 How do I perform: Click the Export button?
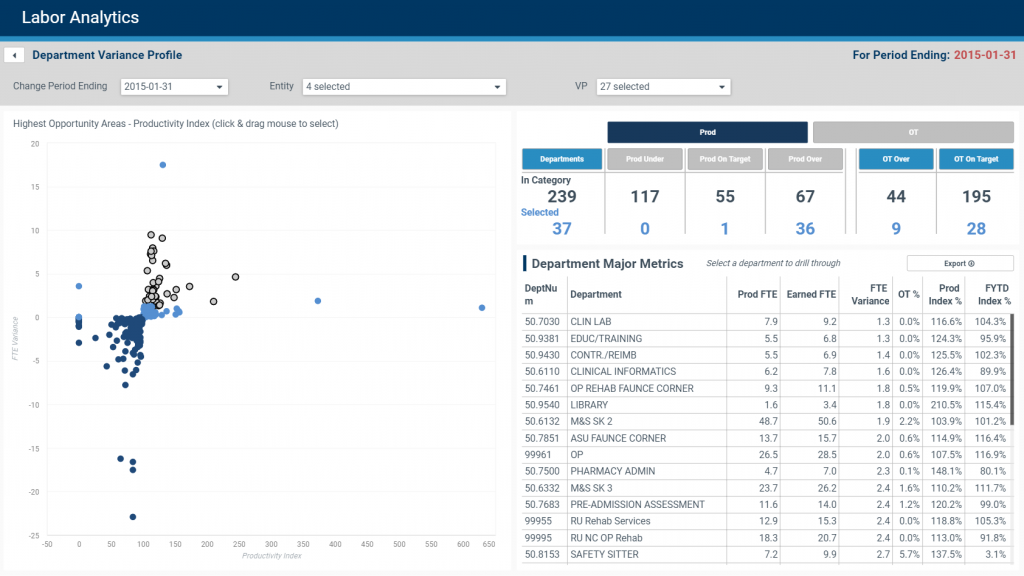(958, 263)
